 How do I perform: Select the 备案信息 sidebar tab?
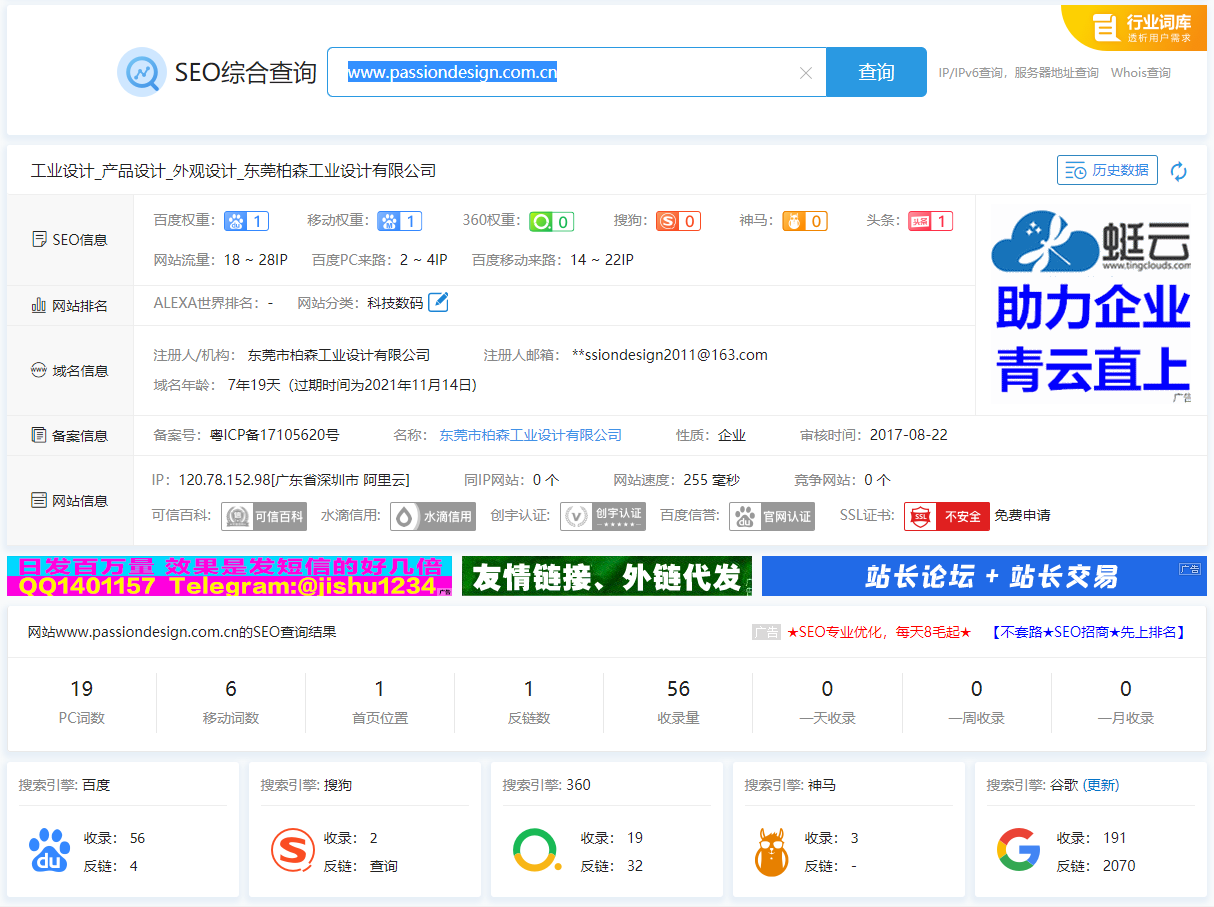[x=70, y=435]
